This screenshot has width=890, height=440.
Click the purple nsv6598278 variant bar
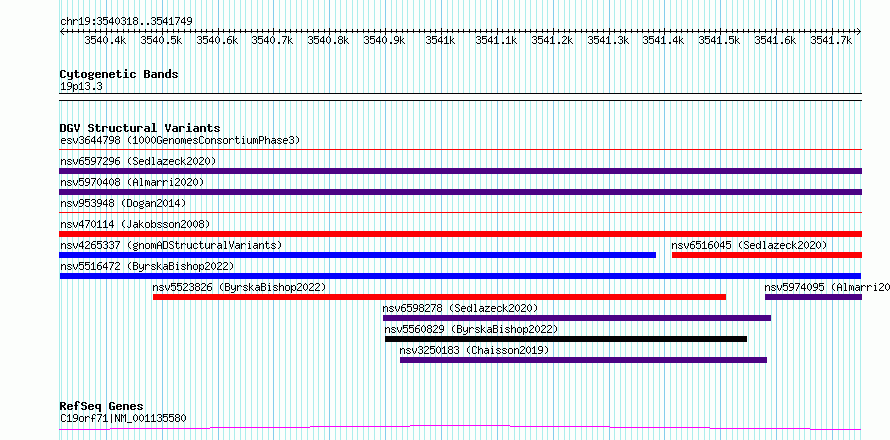(x=577, y=318)
